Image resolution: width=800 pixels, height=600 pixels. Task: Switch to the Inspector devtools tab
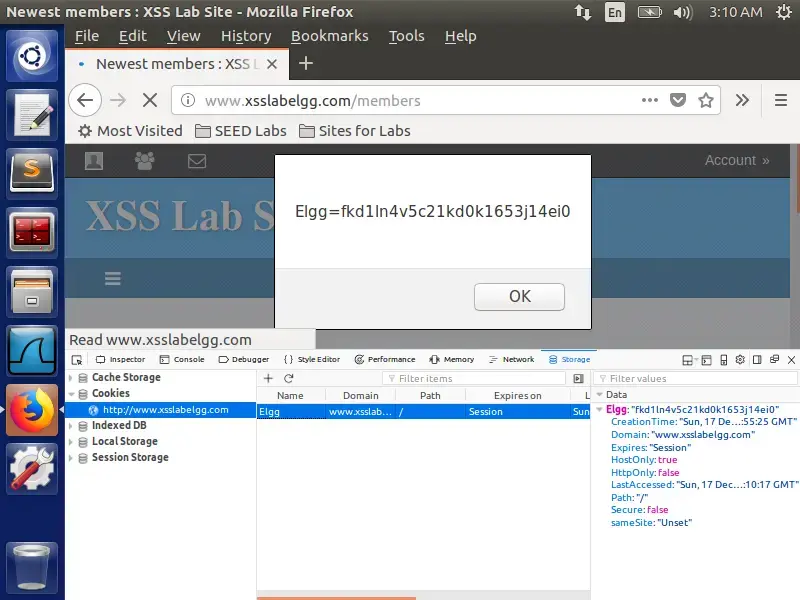120,360
